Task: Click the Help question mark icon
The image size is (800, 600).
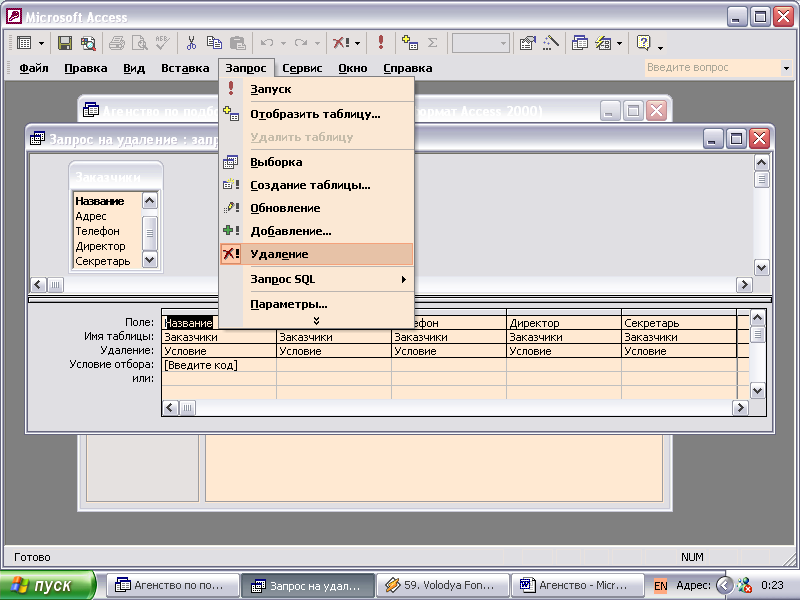Action: pos(644,43)
